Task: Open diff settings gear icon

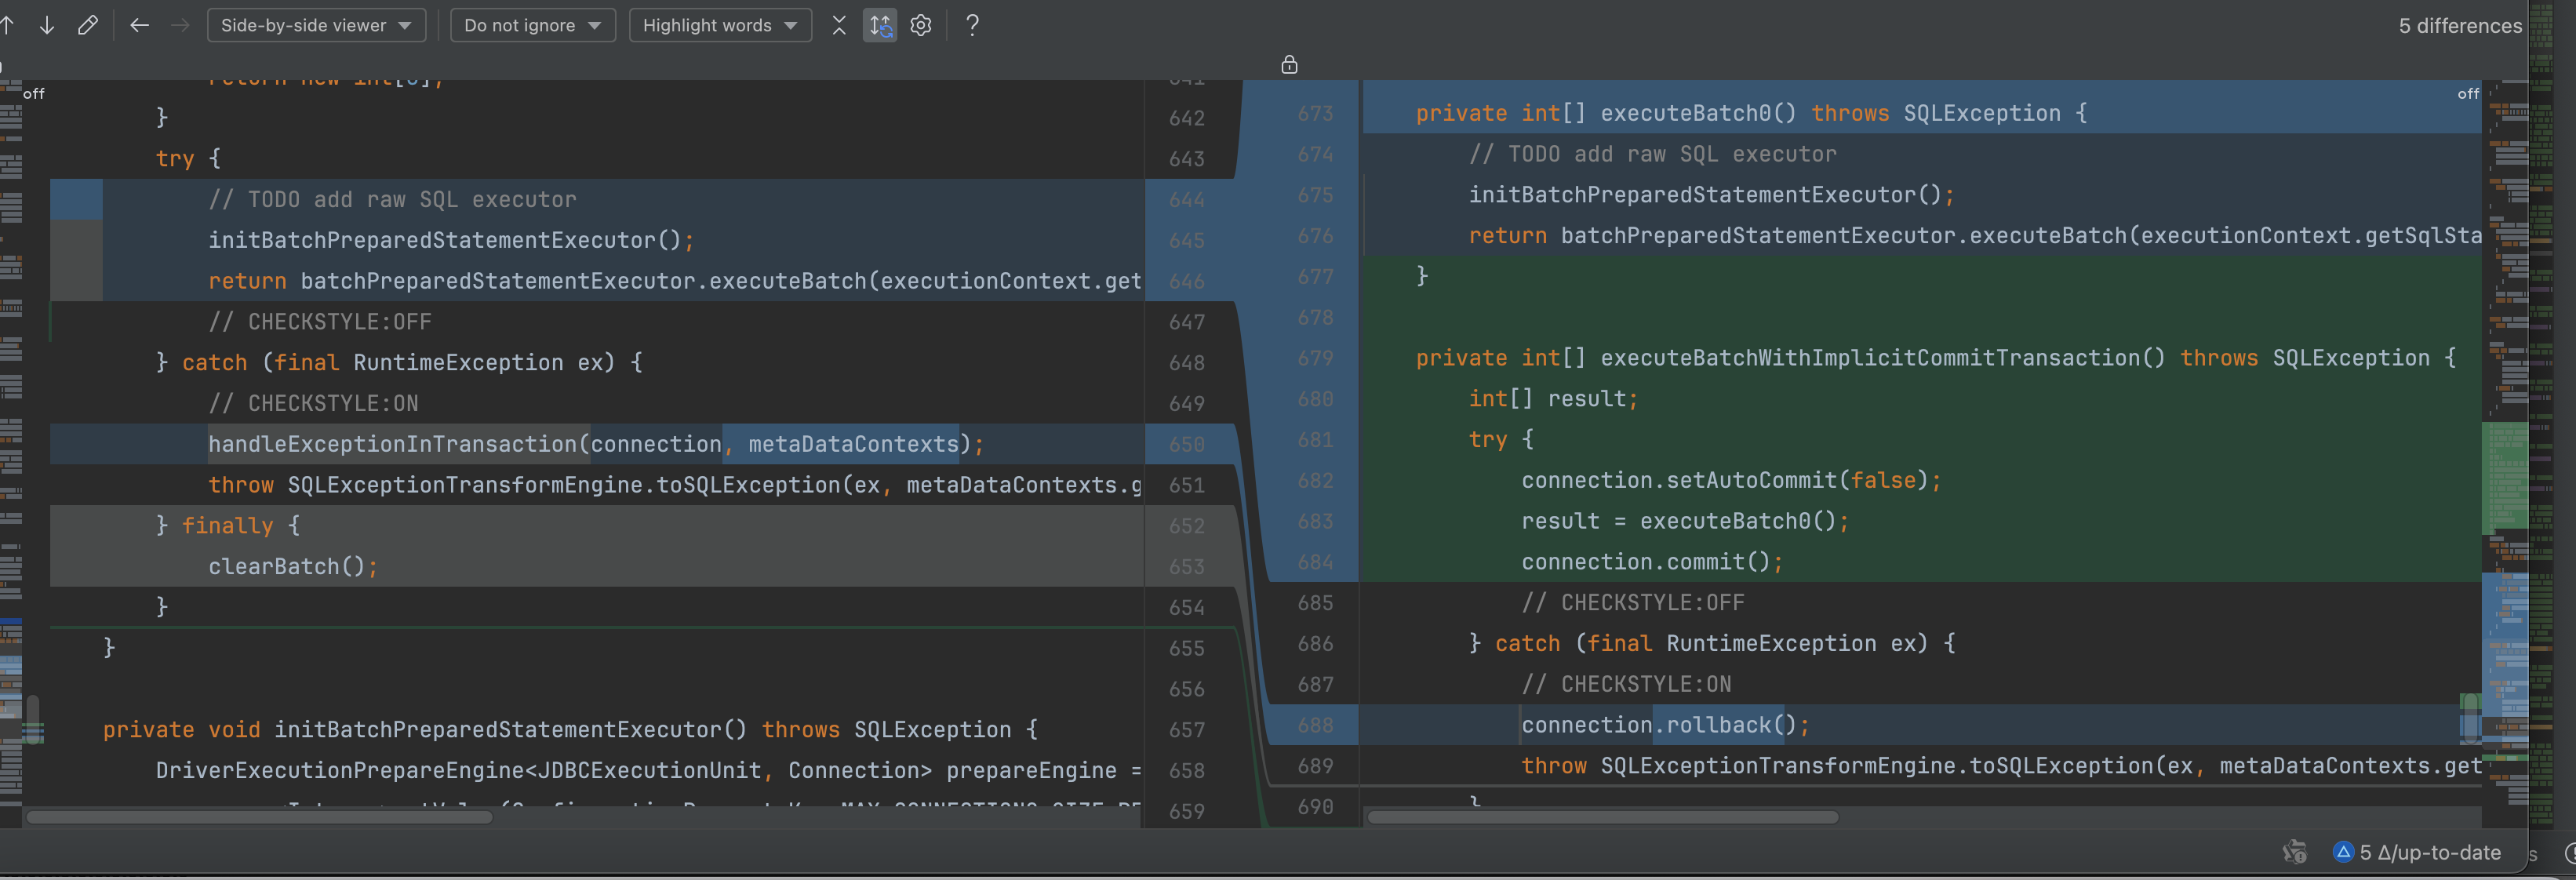Action: click(x=921, y=25)
